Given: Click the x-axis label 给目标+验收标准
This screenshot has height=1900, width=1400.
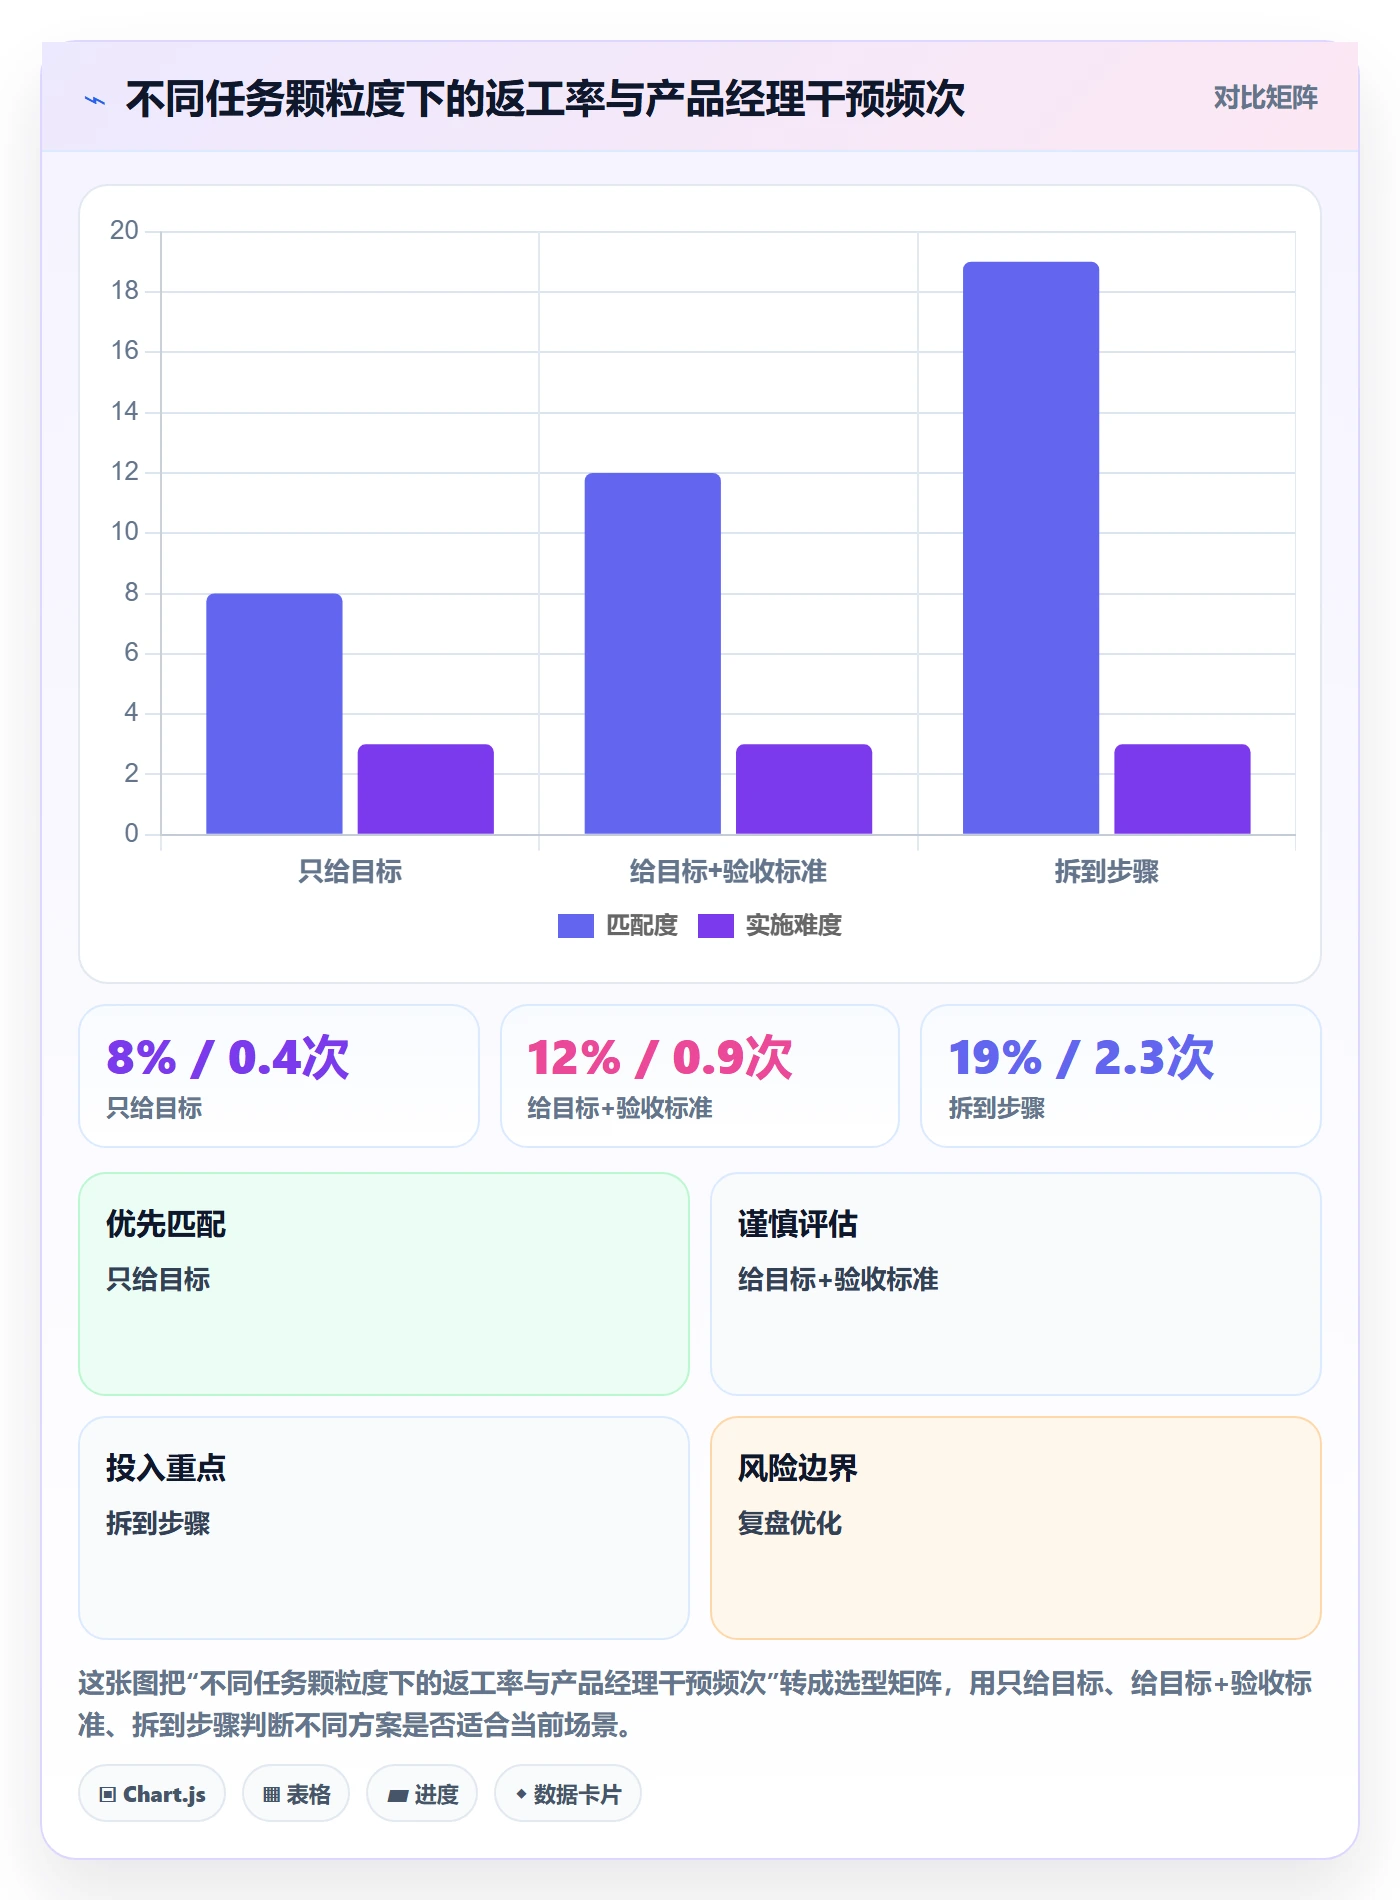Looking at the screenshot, I should pos(728,872).
